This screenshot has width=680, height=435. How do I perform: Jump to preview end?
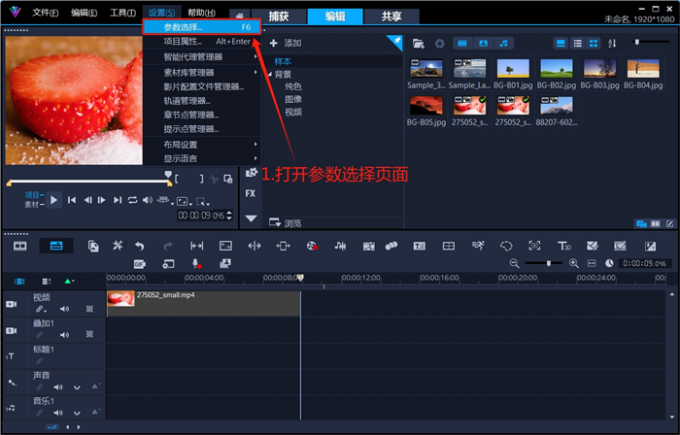tap(118, 200)
